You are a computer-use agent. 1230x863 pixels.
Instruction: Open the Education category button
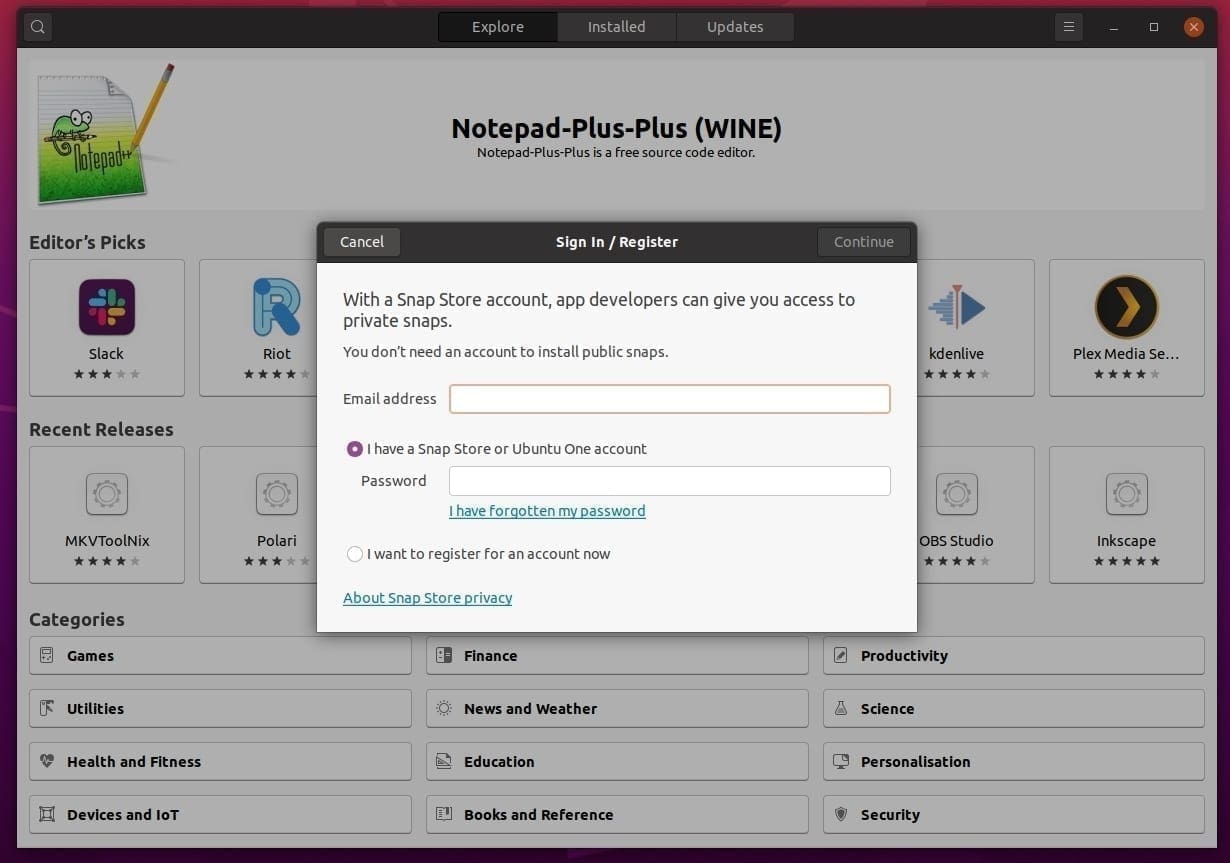click(617, 762)
